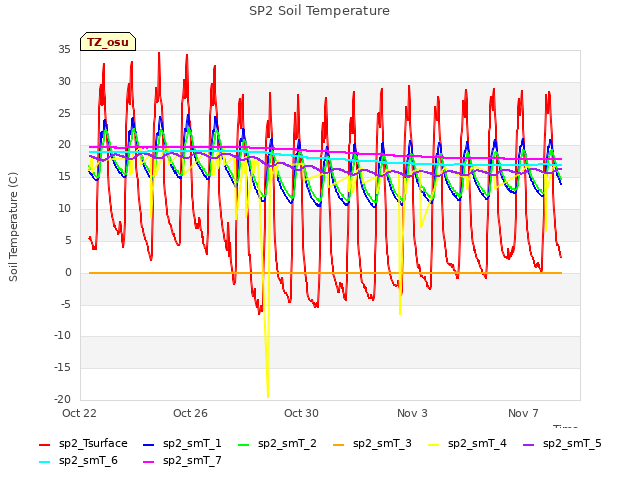Click the 35 y-axis tick label
The height and width of the screenshot is (480, 640).
(x=64, y=50)
